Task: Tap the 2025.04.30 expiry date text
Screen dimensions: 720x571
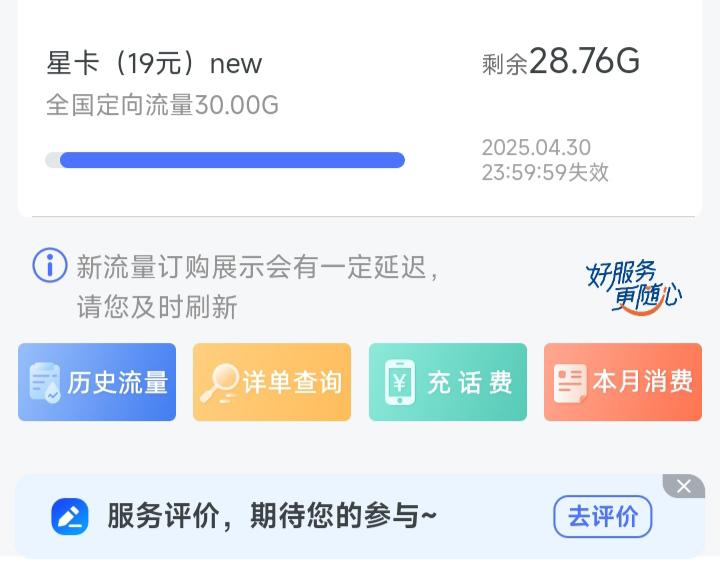Action: coord(536,147)
